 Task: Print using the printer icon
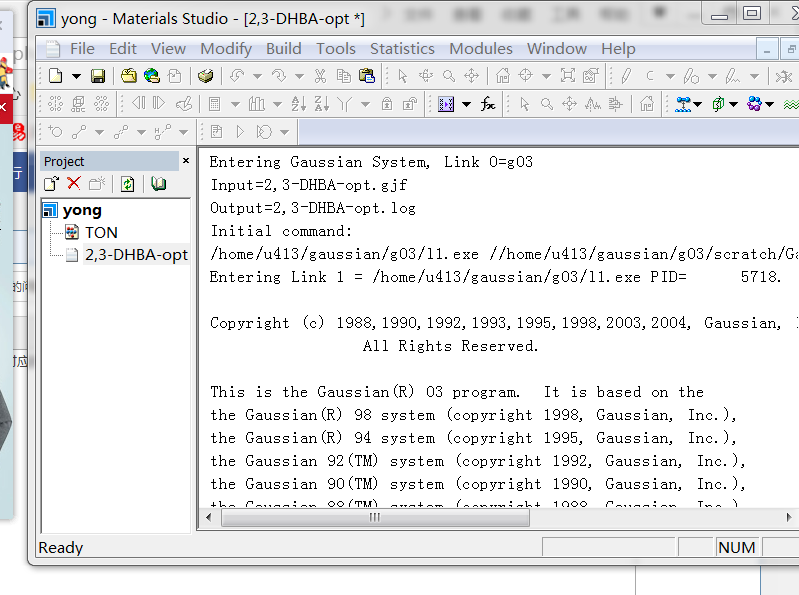tap(205, 76)
